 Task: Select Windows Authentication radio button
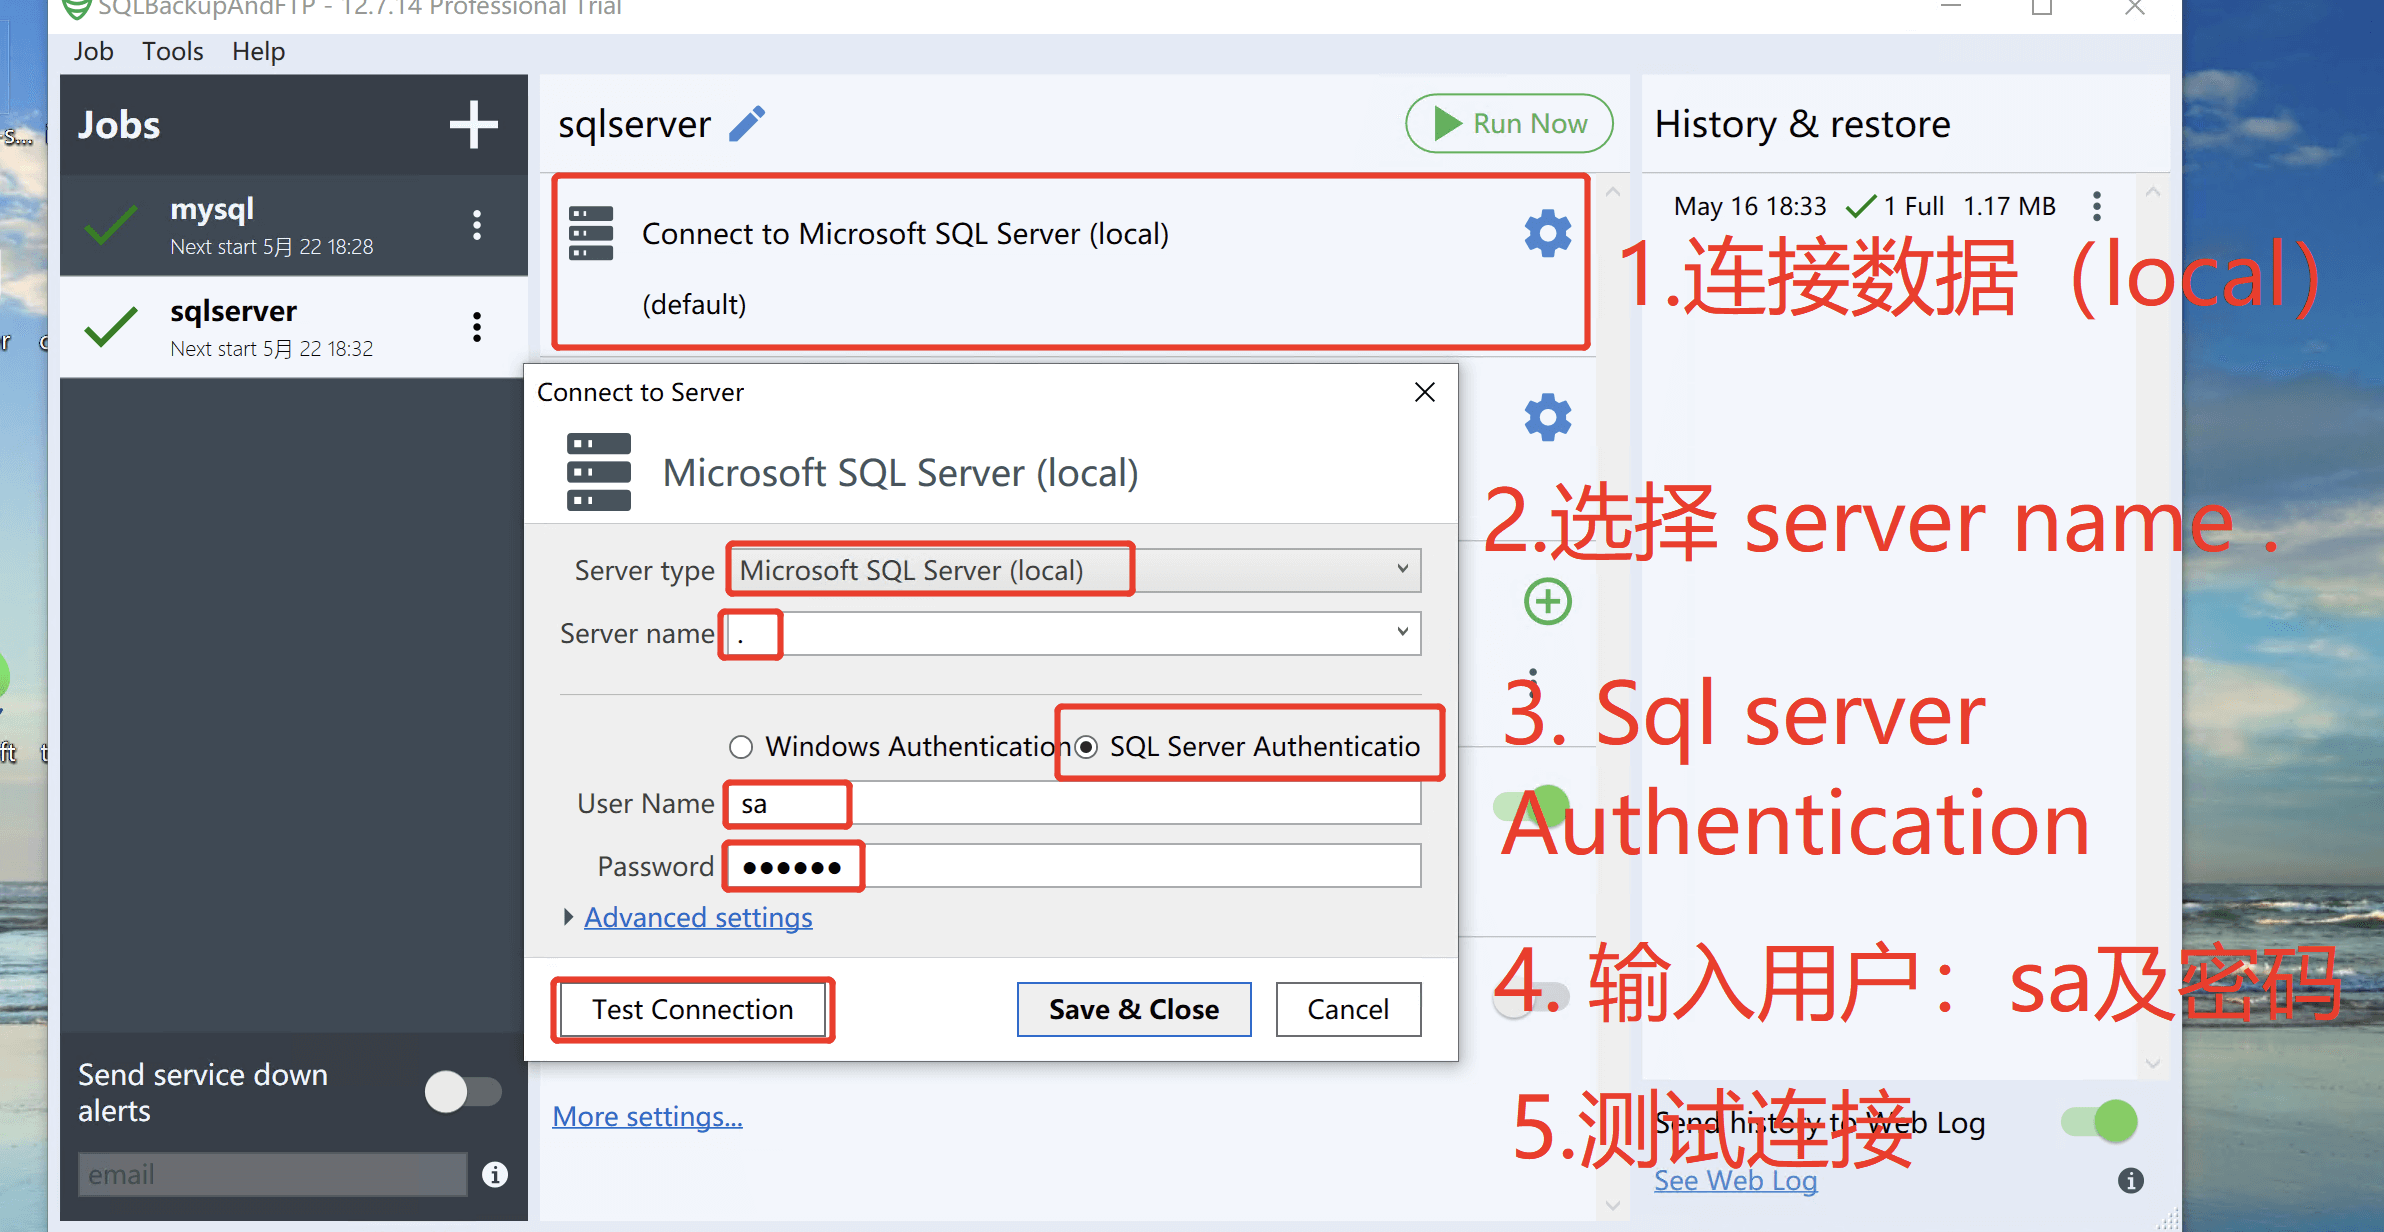point(741,747)
